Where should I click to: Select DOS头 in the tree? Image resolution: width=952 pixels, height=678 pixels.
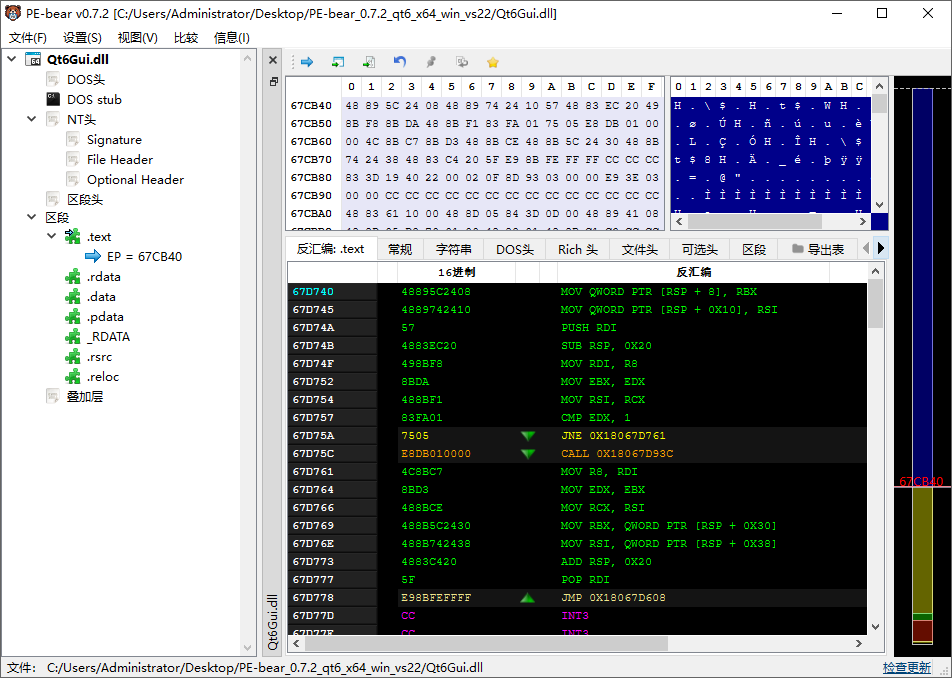pyautogui.click(x=86, y=80)
